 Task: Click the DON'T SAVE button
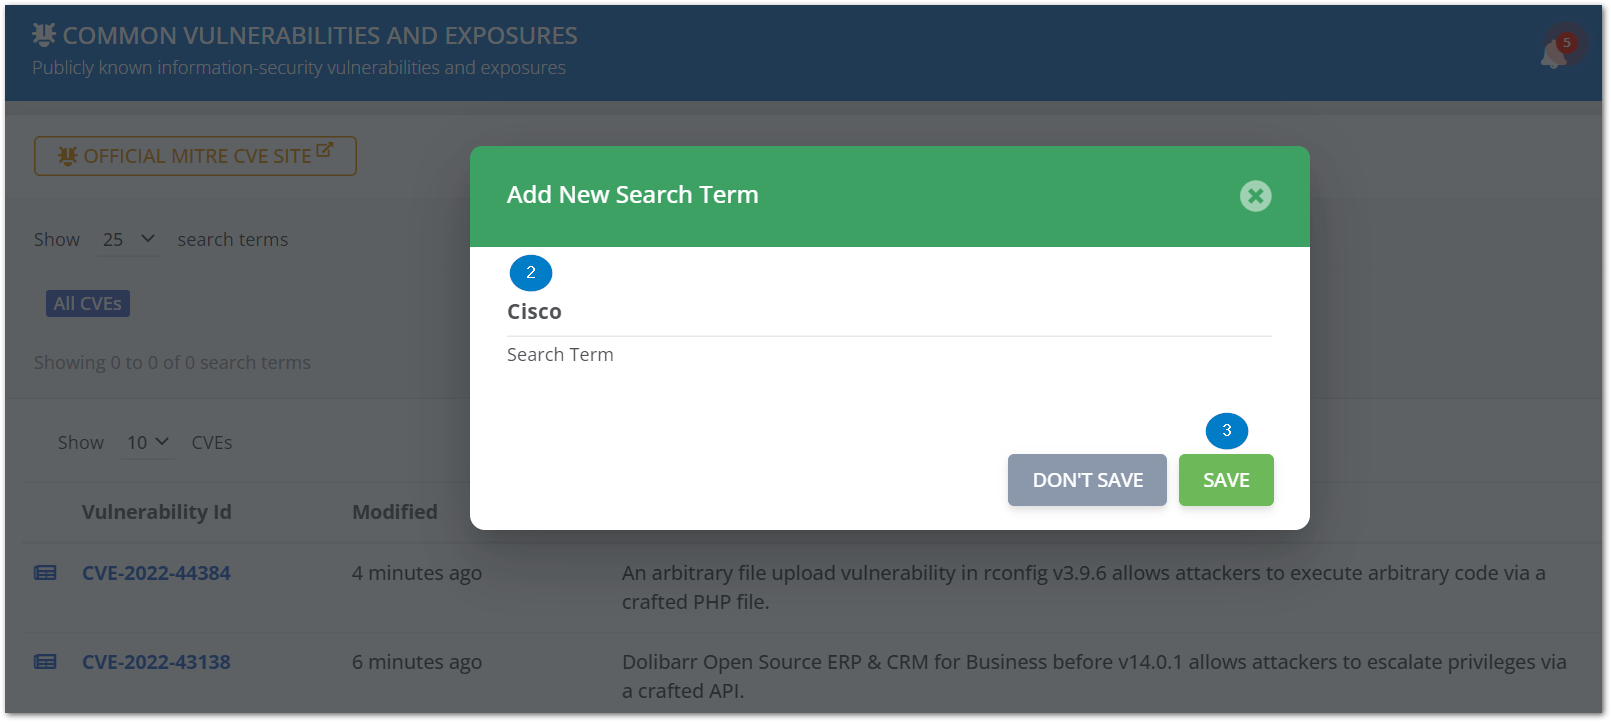point(1087,480)
